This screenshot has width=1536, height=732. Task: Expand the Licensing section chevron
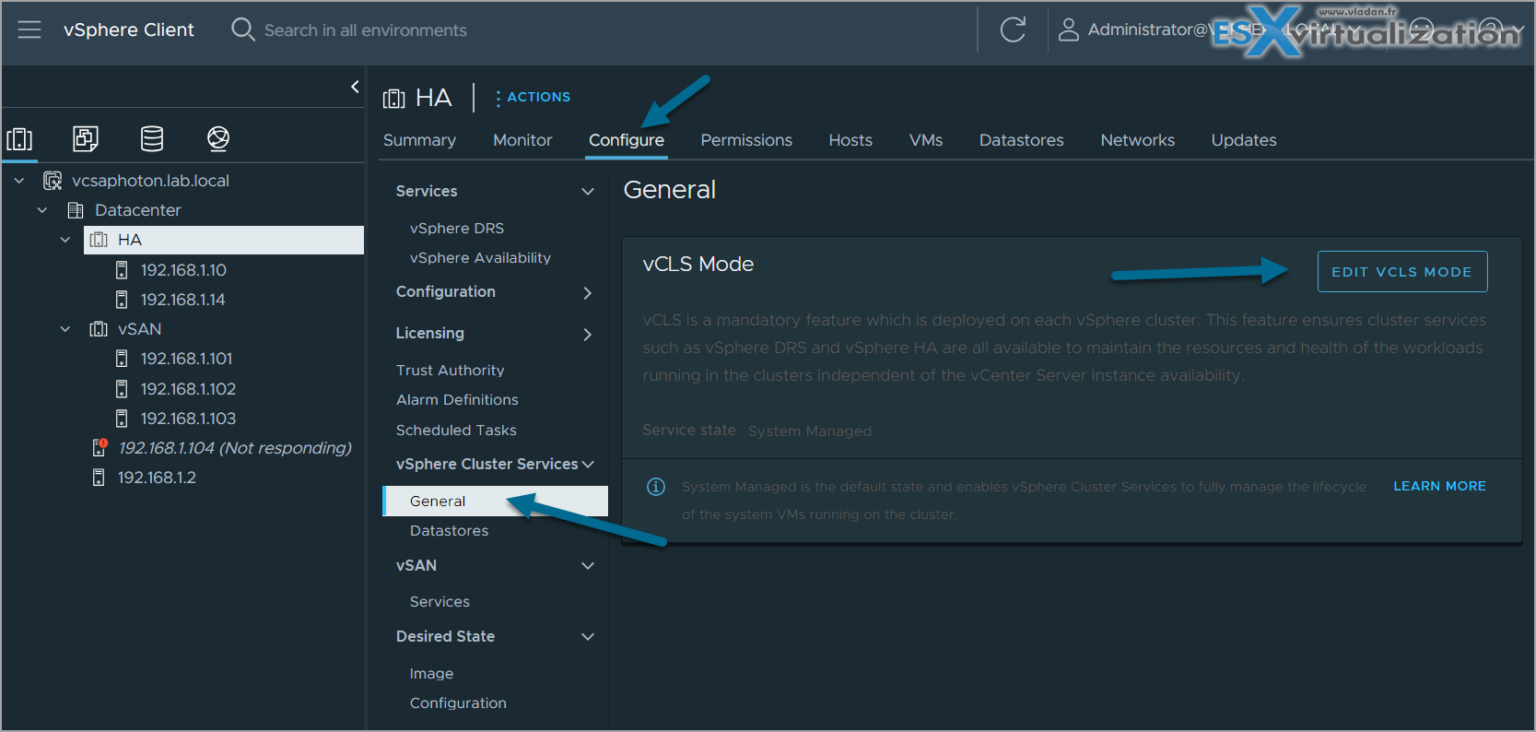coord(587,334)
